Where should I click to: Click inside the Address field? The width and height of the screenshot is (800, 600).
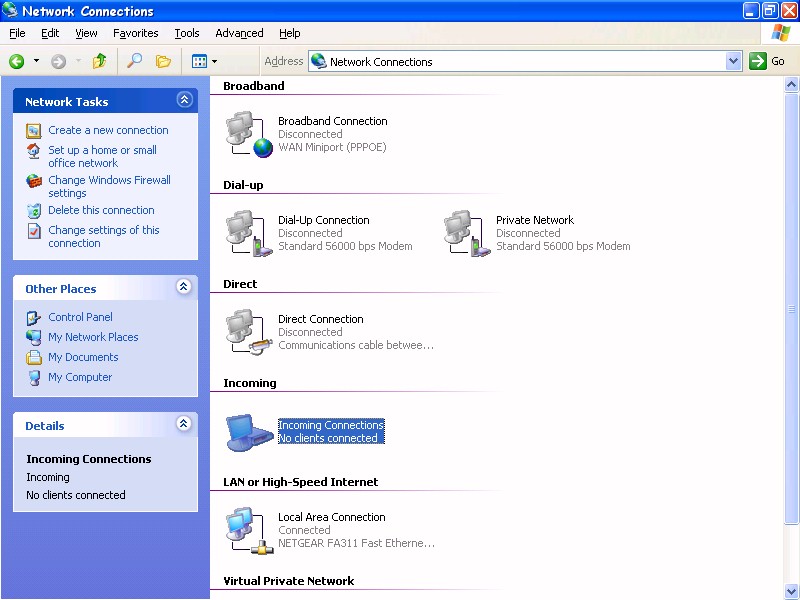pos(524,61)
